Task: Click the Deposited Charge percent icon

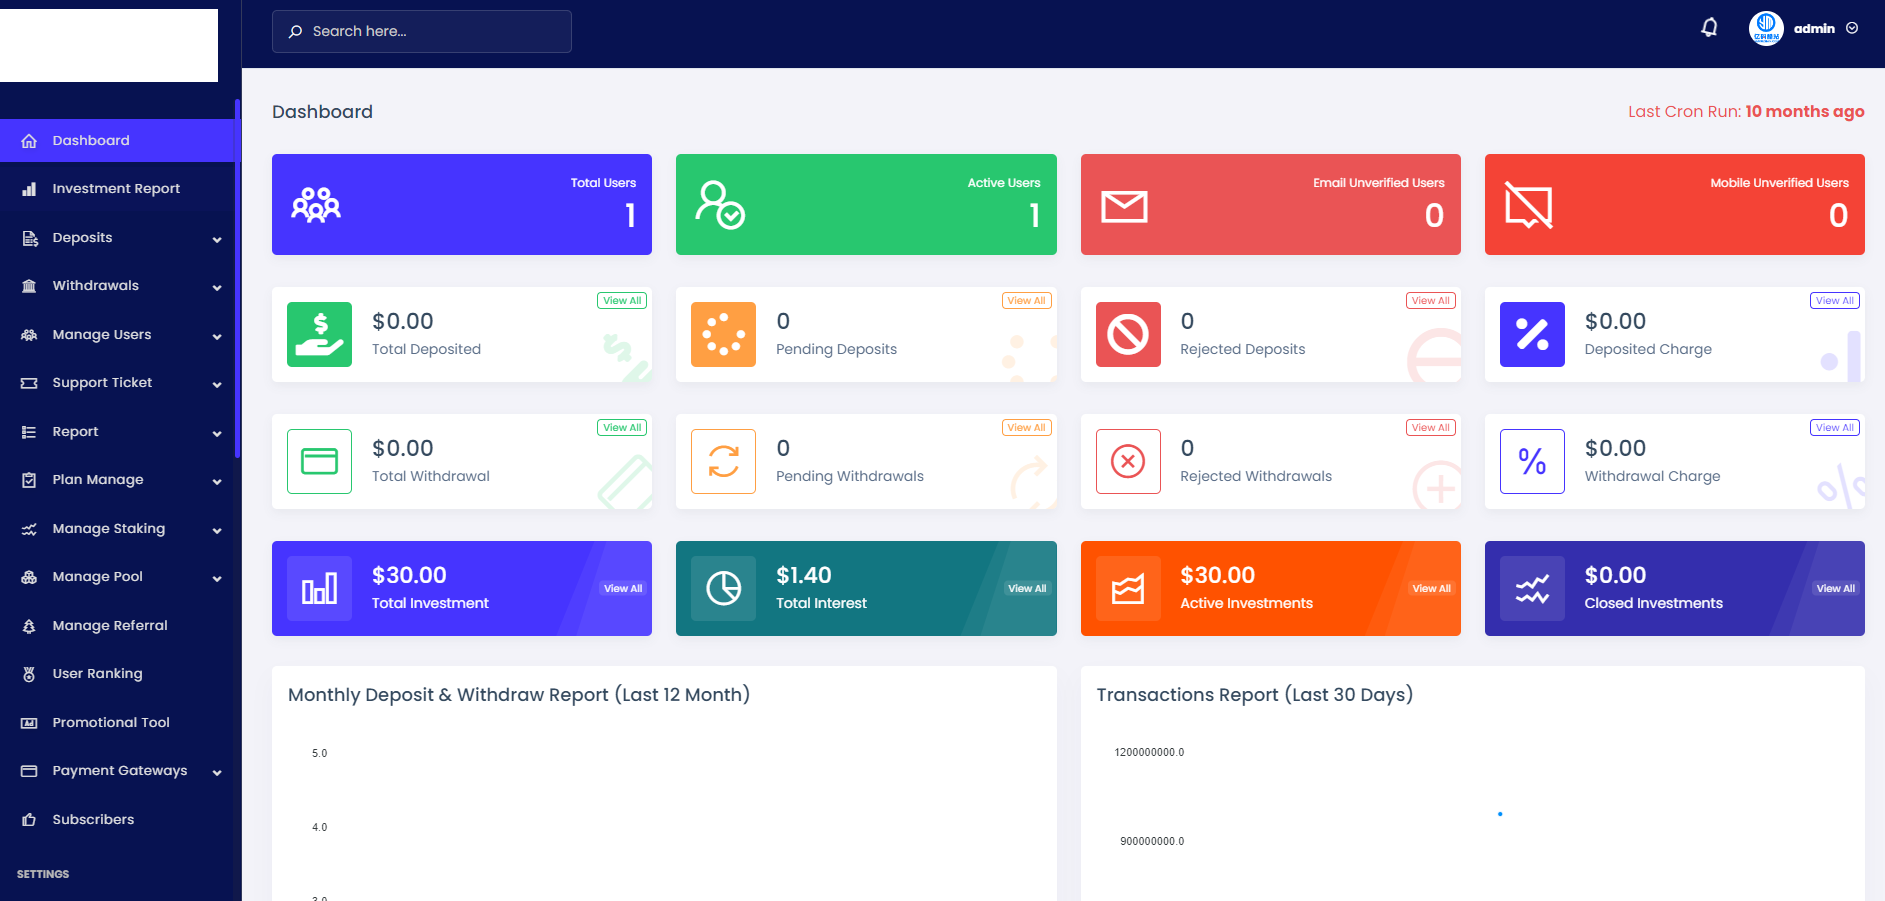Action: (1532, 334)
